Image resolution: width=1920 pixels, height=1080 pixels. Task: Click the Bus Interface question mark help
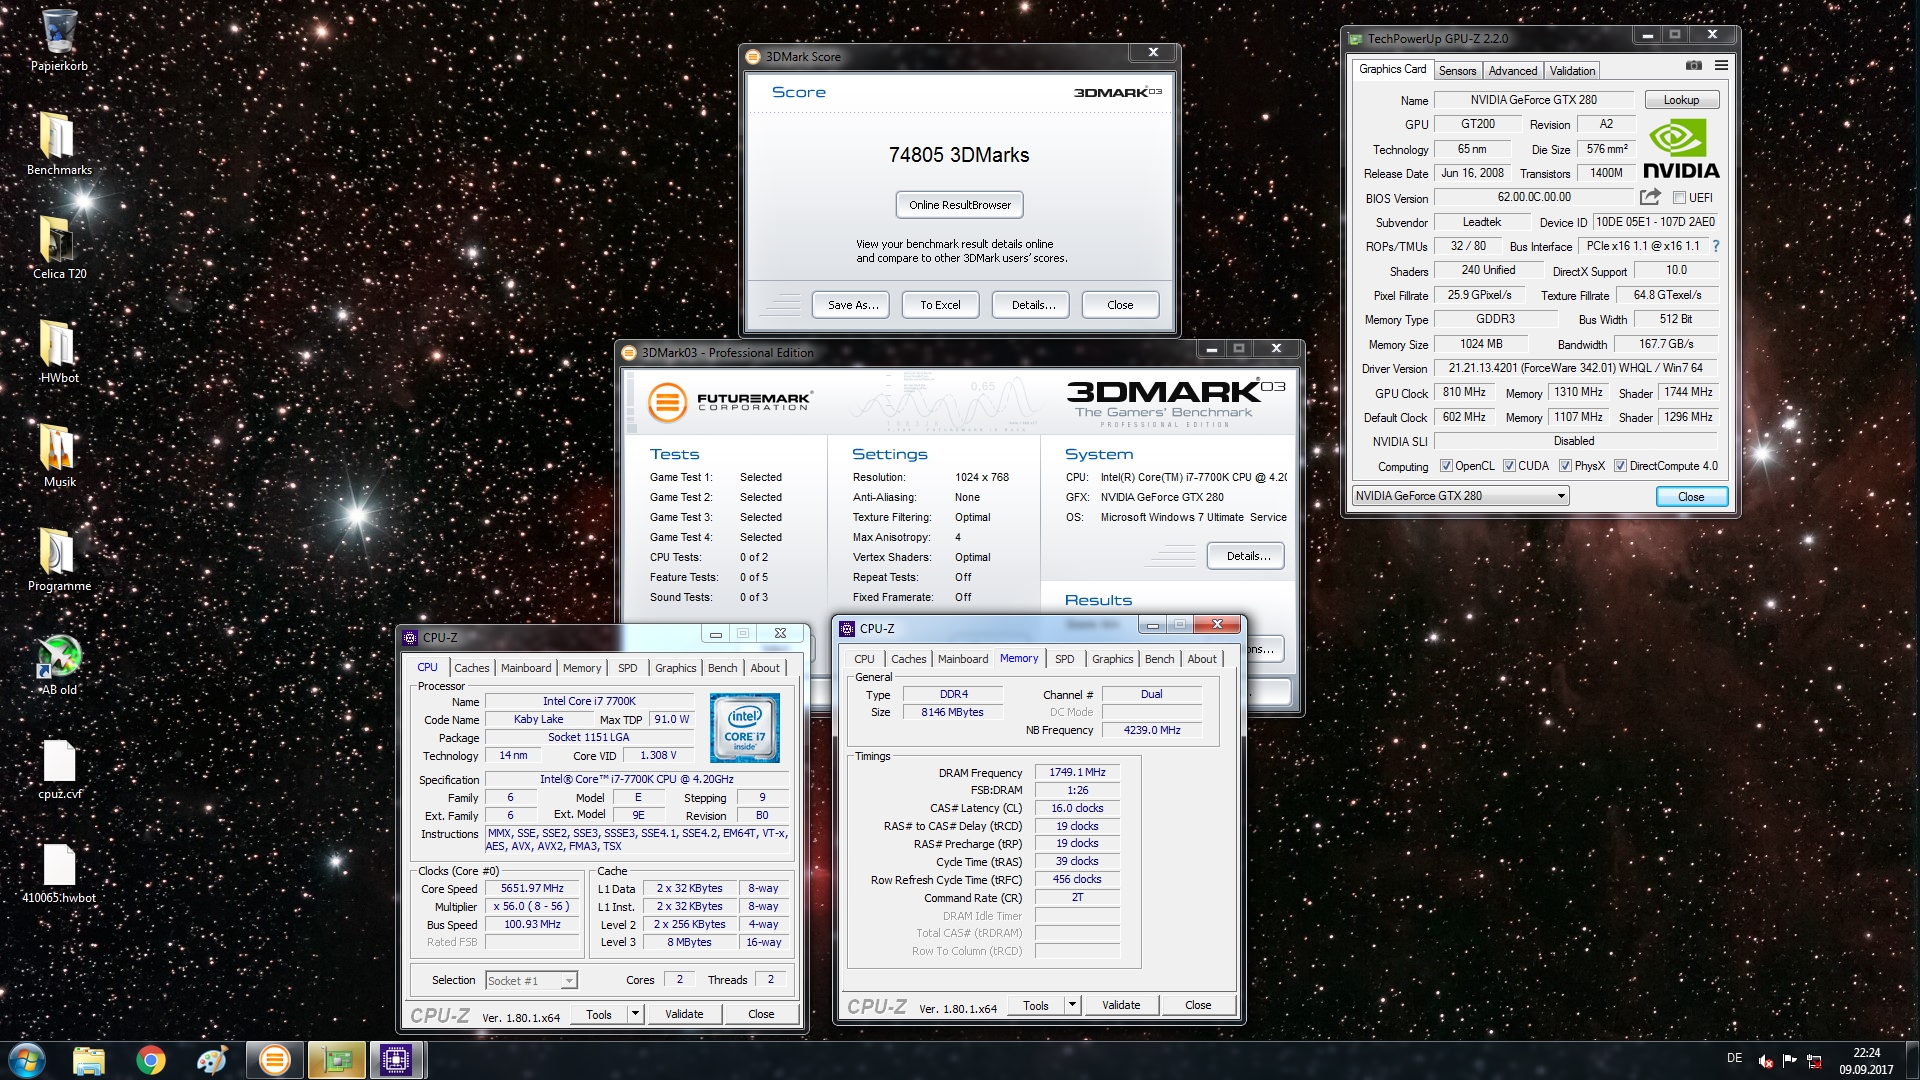[x=1716, y=246]
